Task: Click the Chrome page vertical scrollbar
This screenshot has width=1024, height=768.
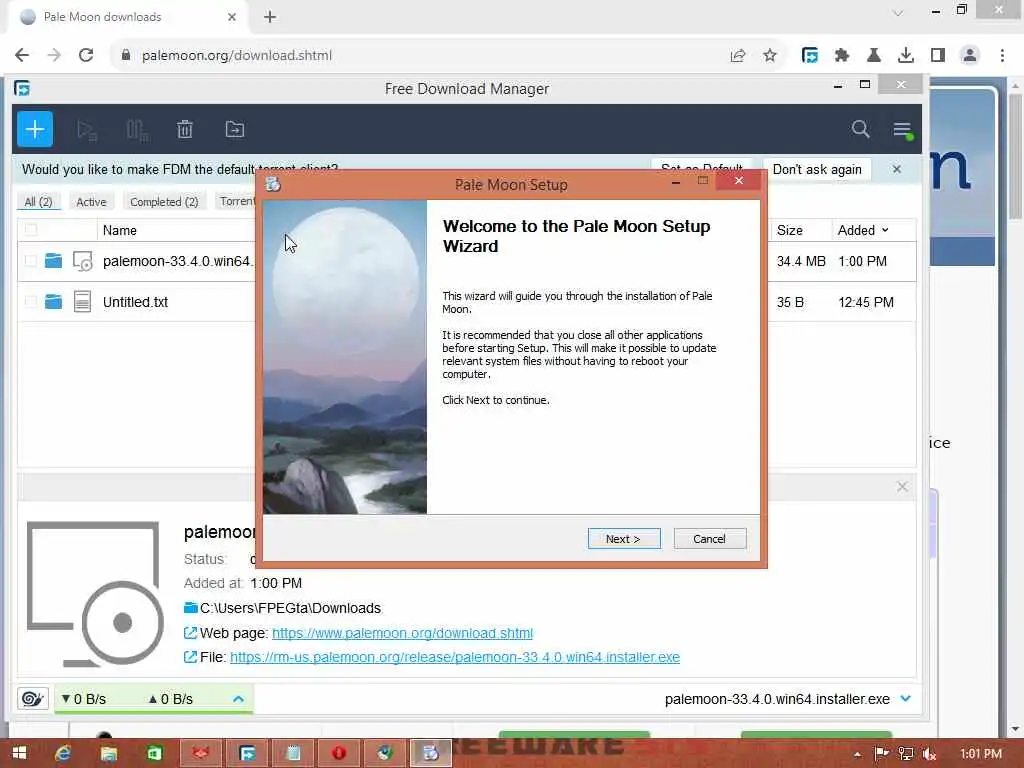Action: pos(1015,157)
